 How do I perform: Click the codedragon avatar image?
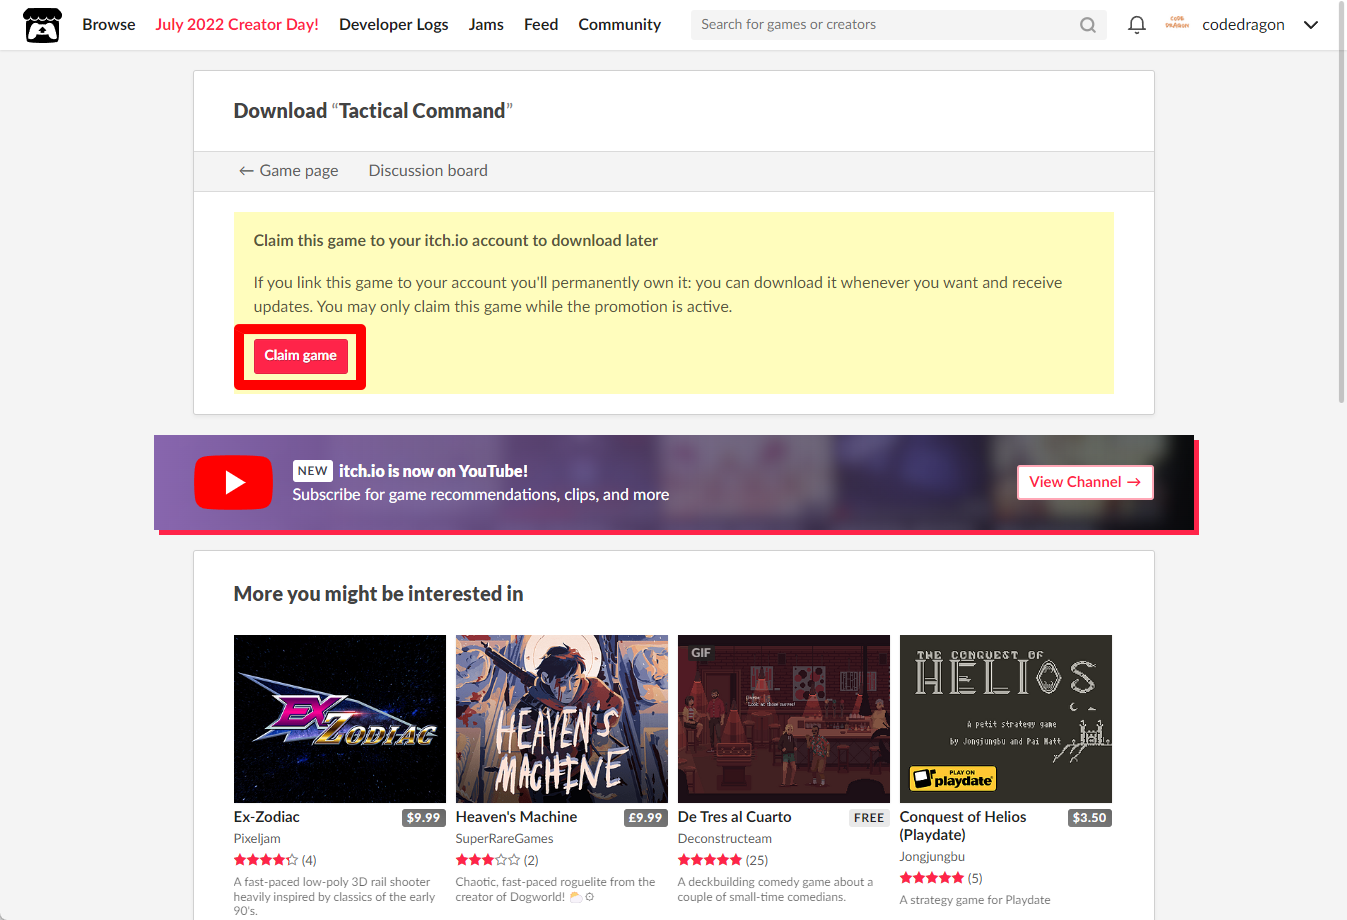[1178, 24]
